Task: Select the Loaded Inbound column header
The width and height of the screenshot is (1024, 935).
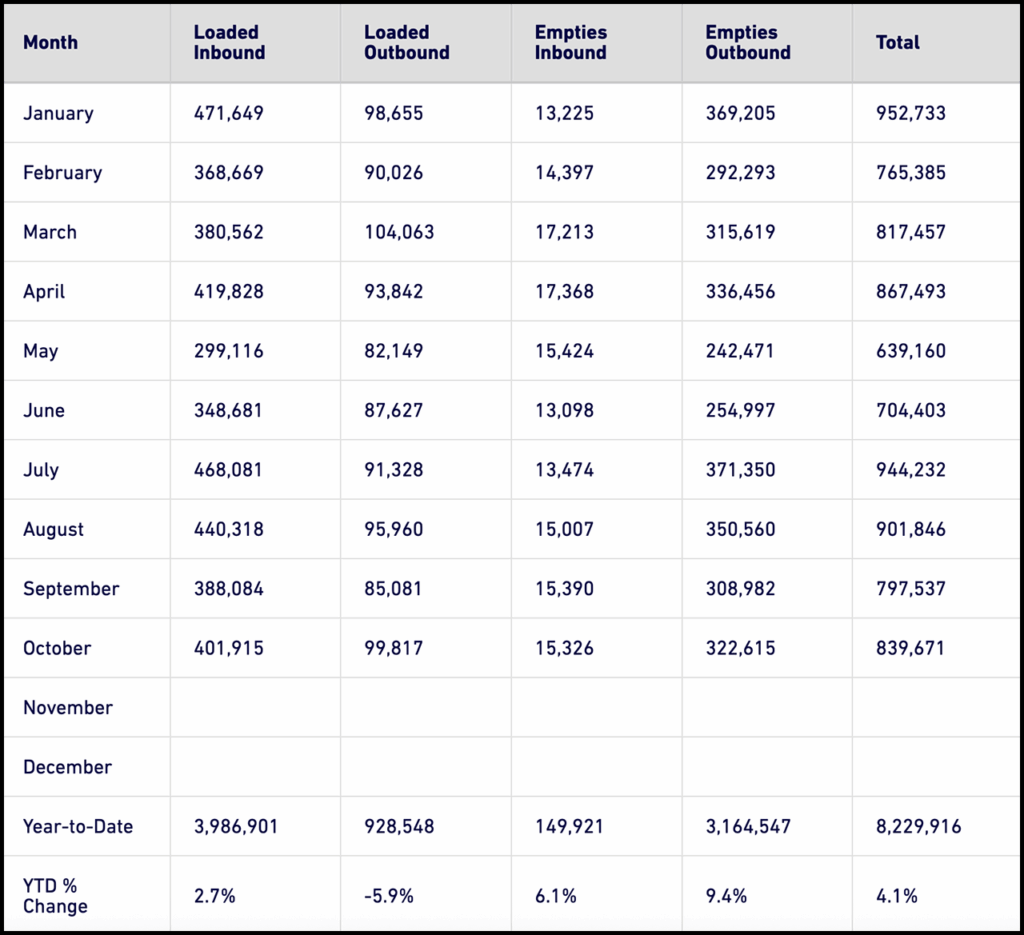Action: [x=229, y=43]
